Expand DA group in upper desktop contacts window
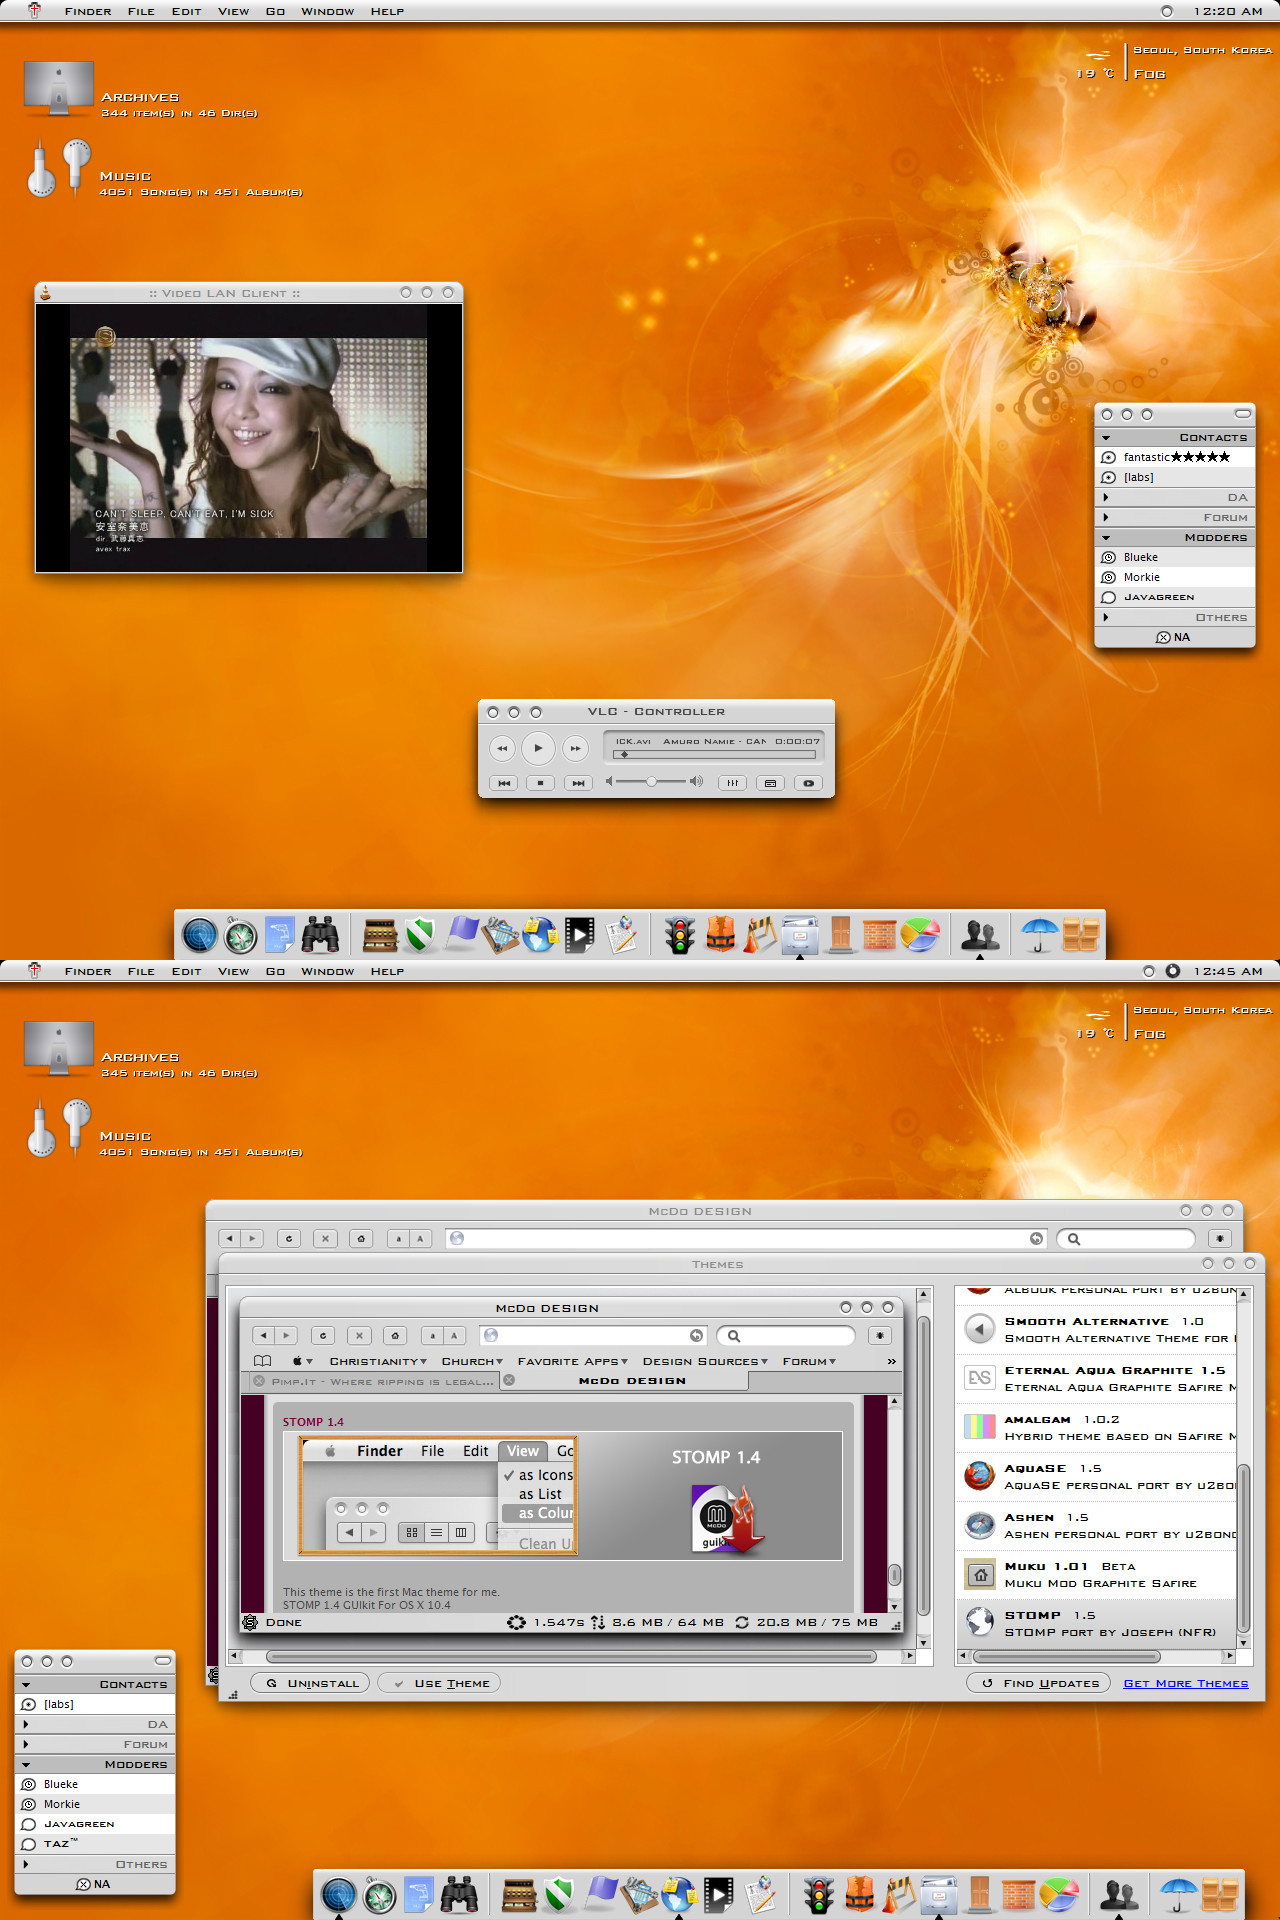Viewport: 1280px width, 1920px height. 1105,497
